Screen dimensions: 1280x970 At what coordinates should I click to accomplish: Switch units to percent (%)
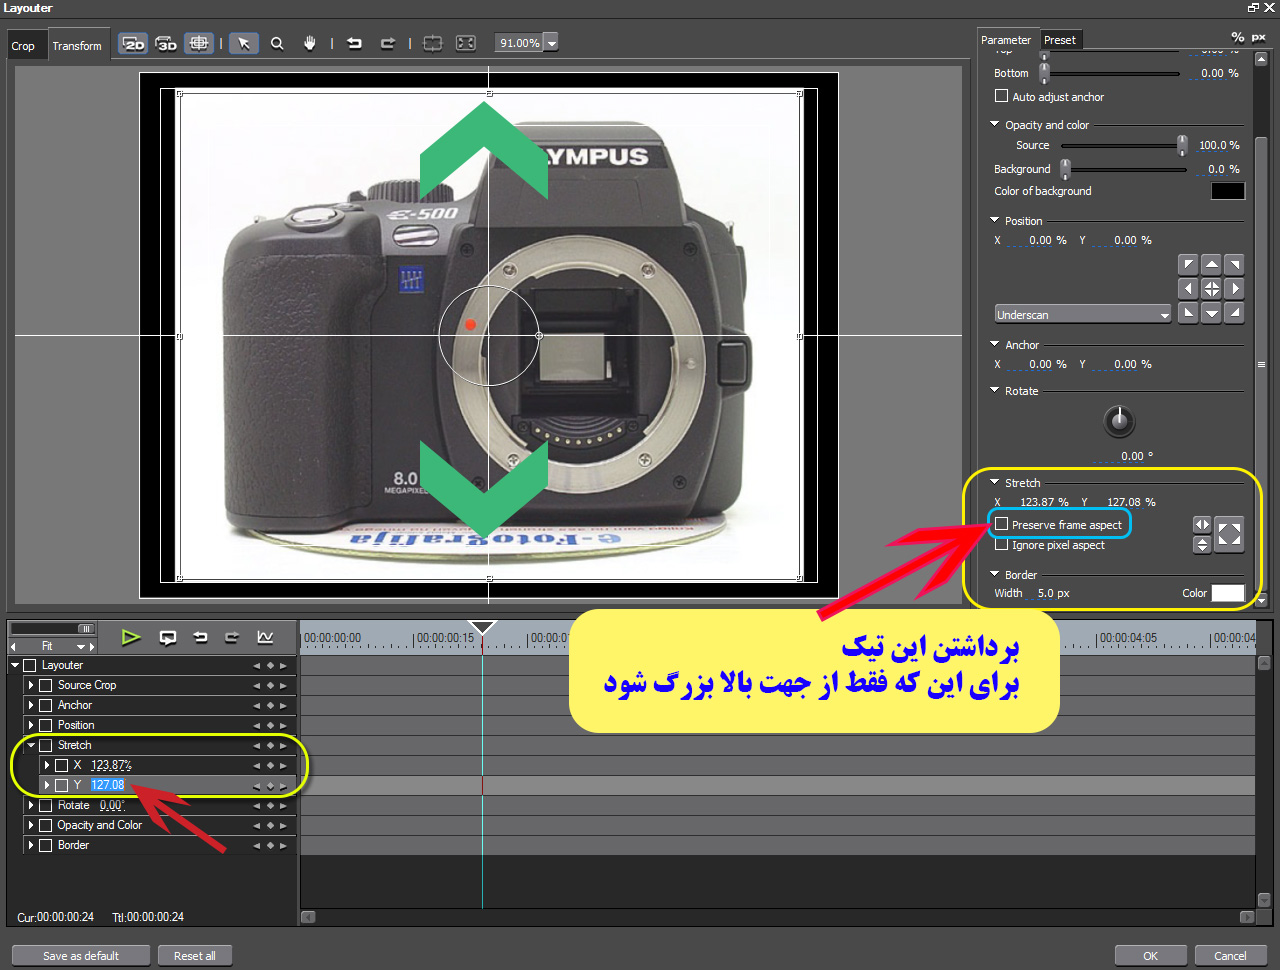click(x=1238, y=38)
